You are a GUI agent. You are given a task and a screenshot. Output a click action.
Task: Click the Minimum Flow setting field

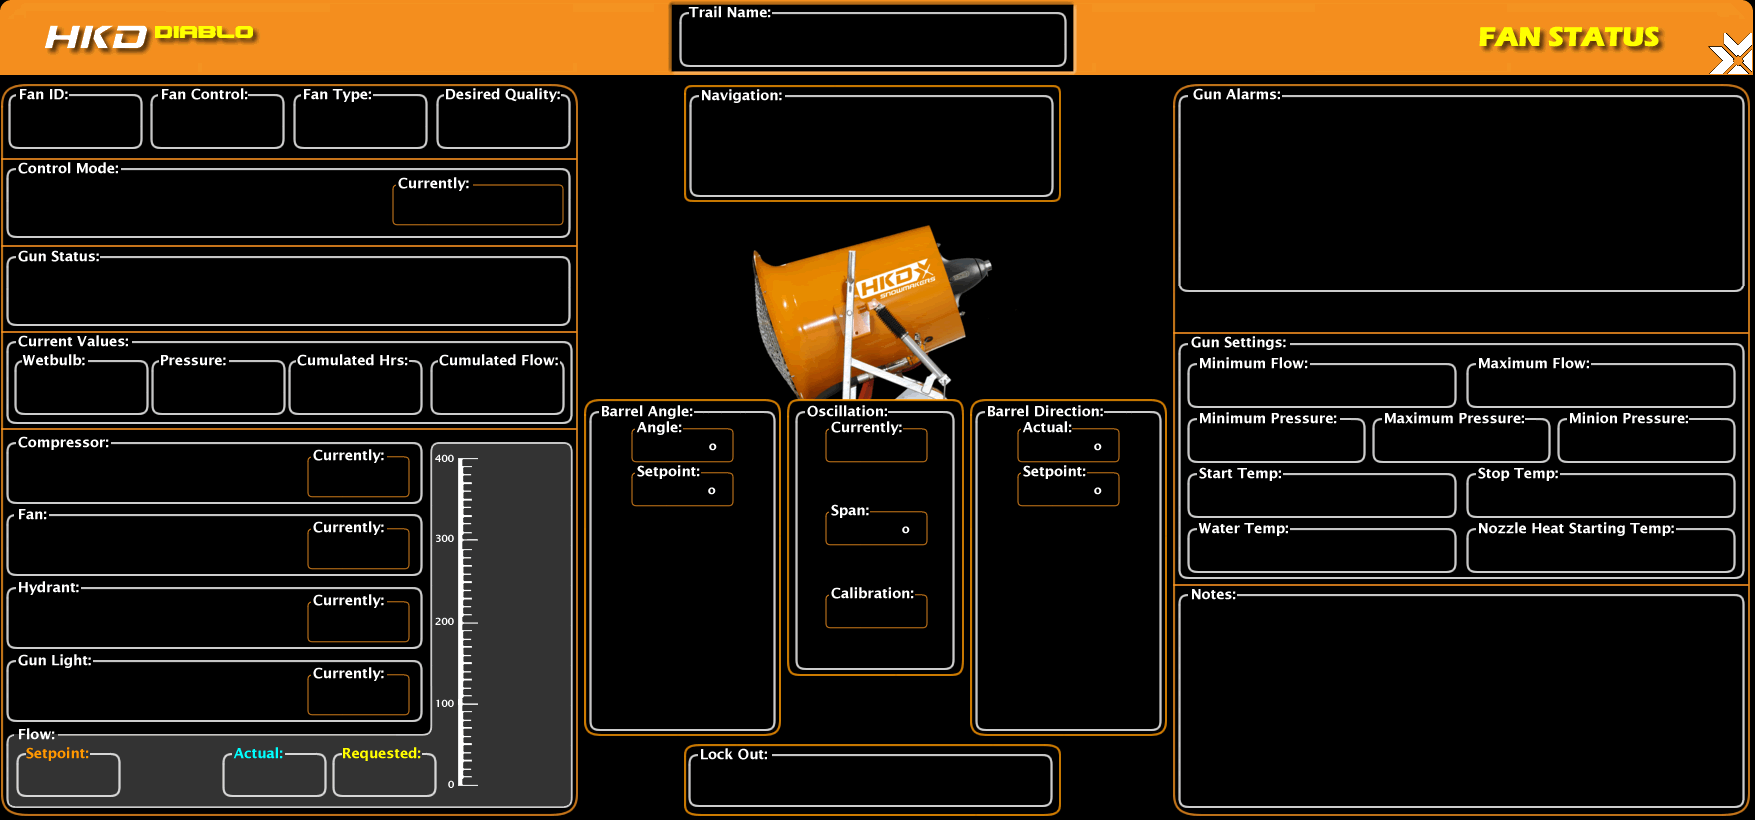[1321, 387]
